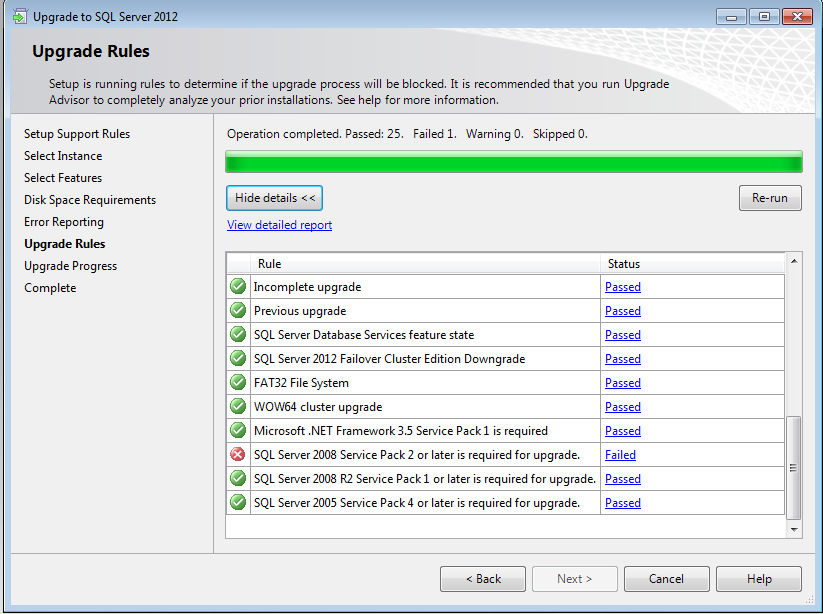Image resolution: width=823 pixels, height=614 pixels.
Task: Select Error Reporting step
Action: coord(64,222)
